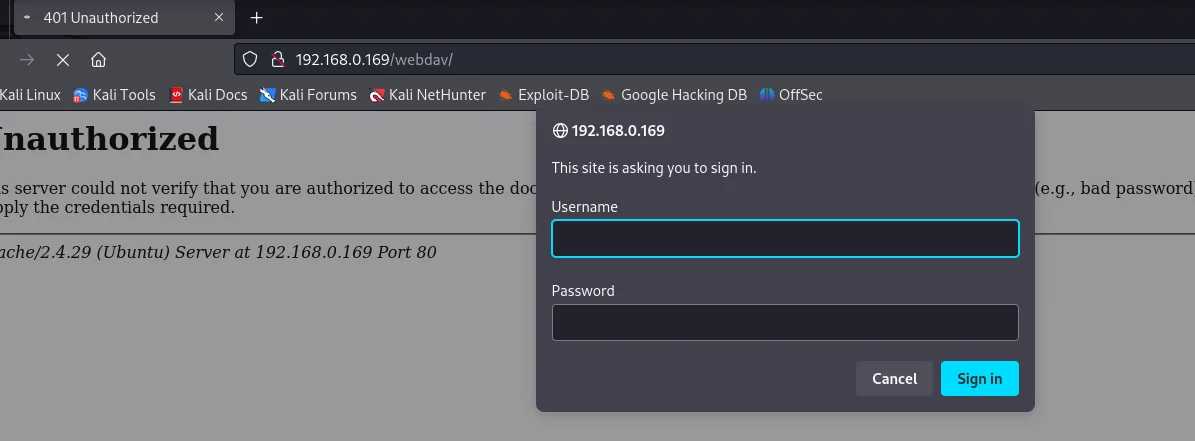Open the Kali Forums bookmark

pyautogui.click(x=308, y=95)
